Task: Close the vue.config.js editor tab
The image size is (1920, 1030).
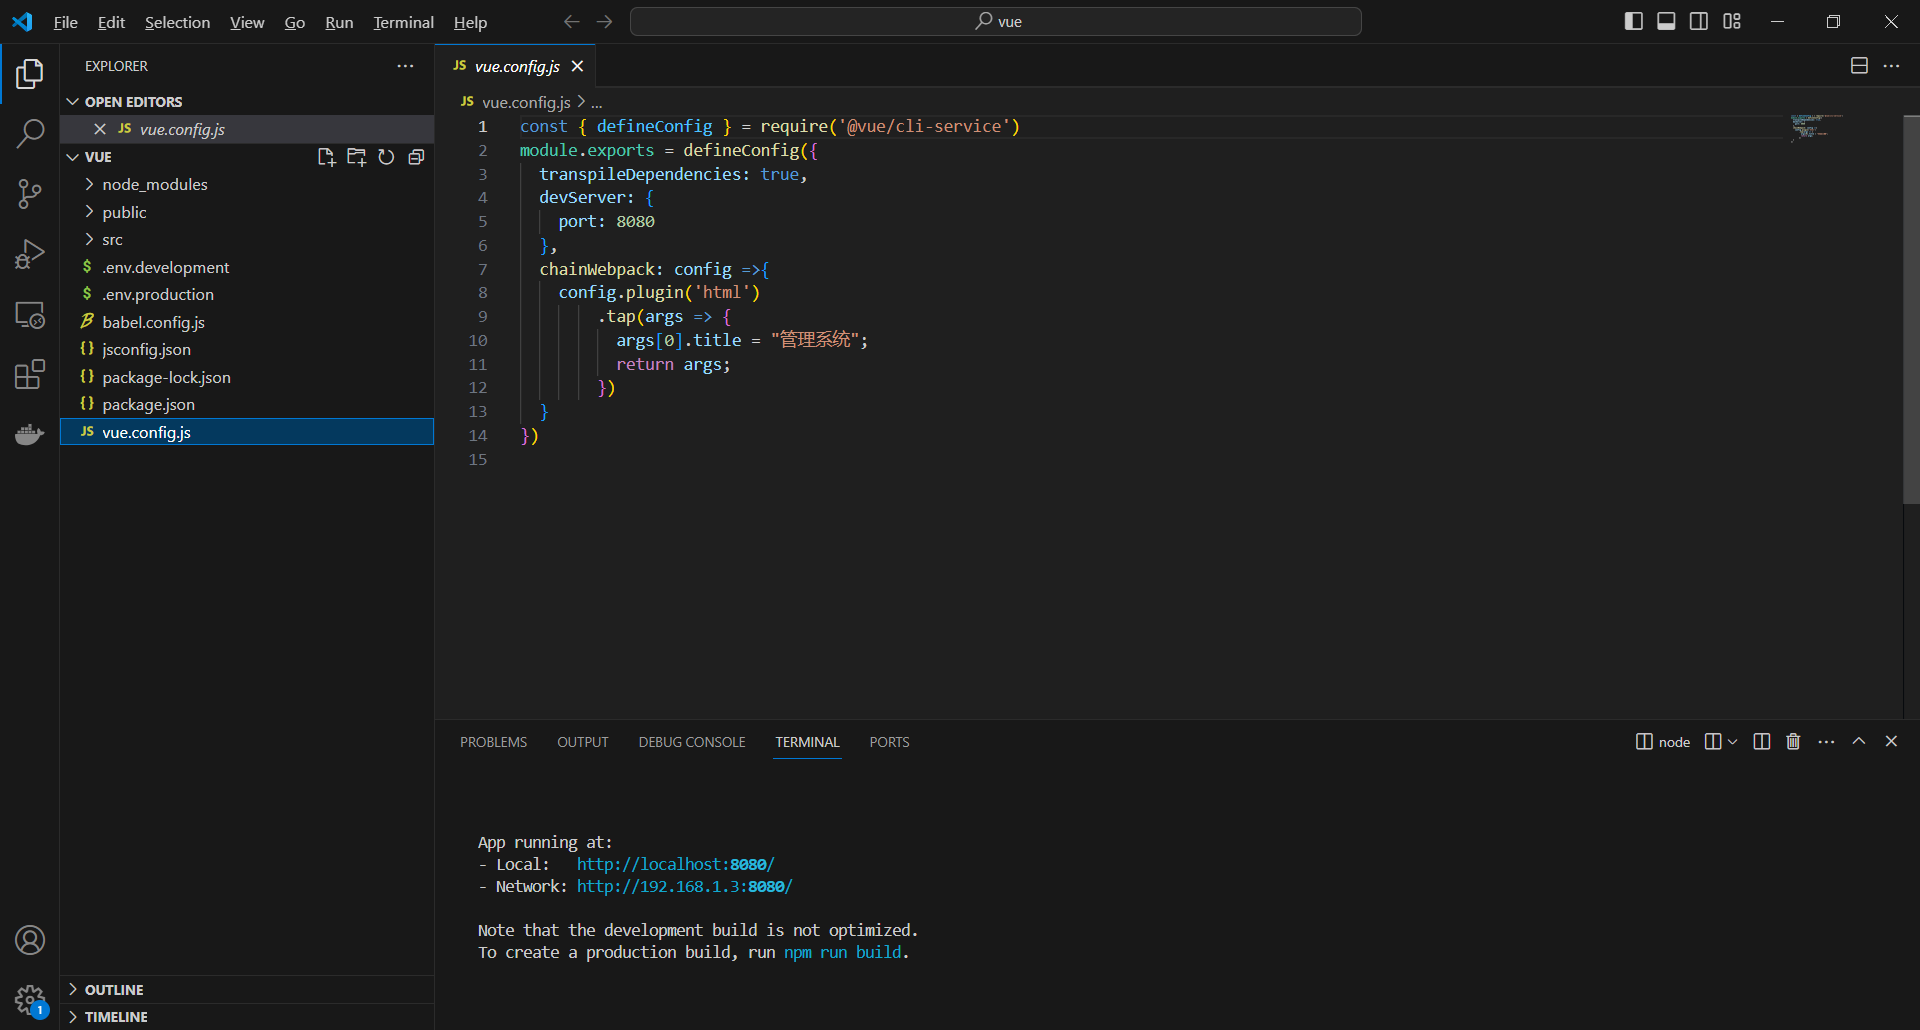Action: (x=577, y=66)
